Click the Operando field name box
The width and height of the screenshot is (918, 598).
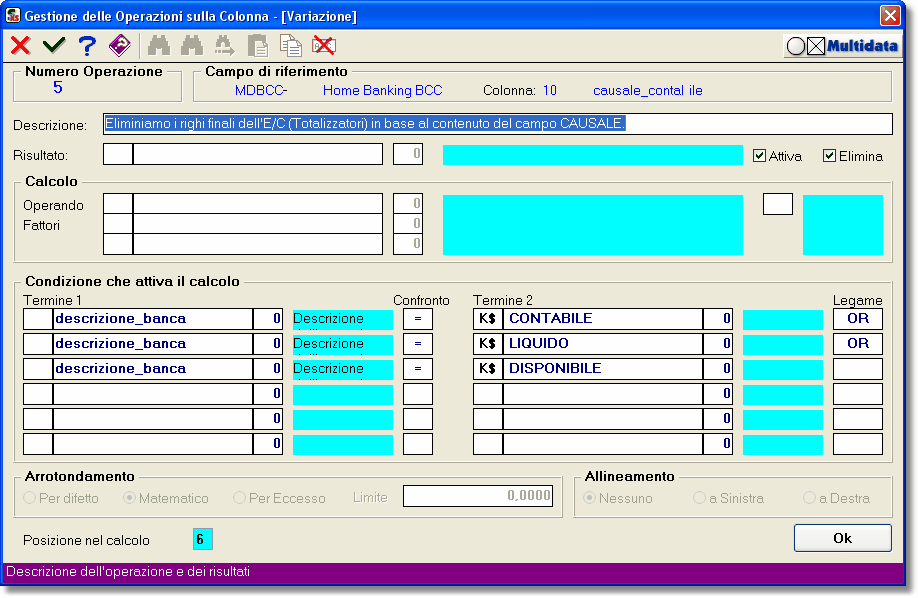258,204
